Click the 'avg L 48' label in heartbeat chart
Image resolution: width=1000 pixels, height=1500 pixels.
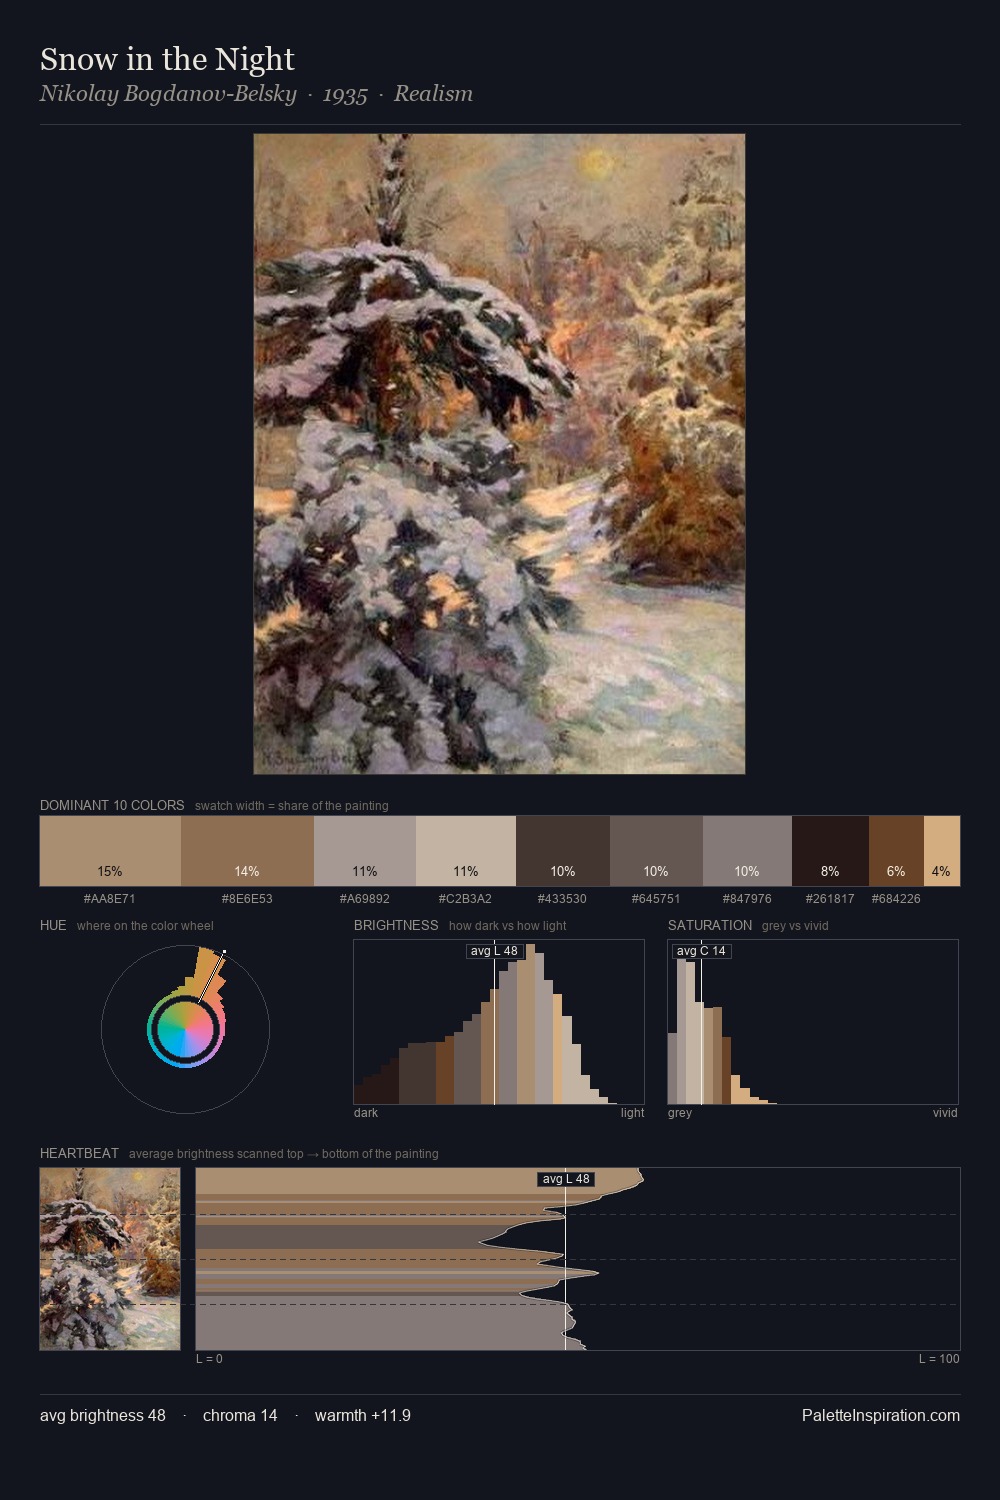pos(566,1179)
